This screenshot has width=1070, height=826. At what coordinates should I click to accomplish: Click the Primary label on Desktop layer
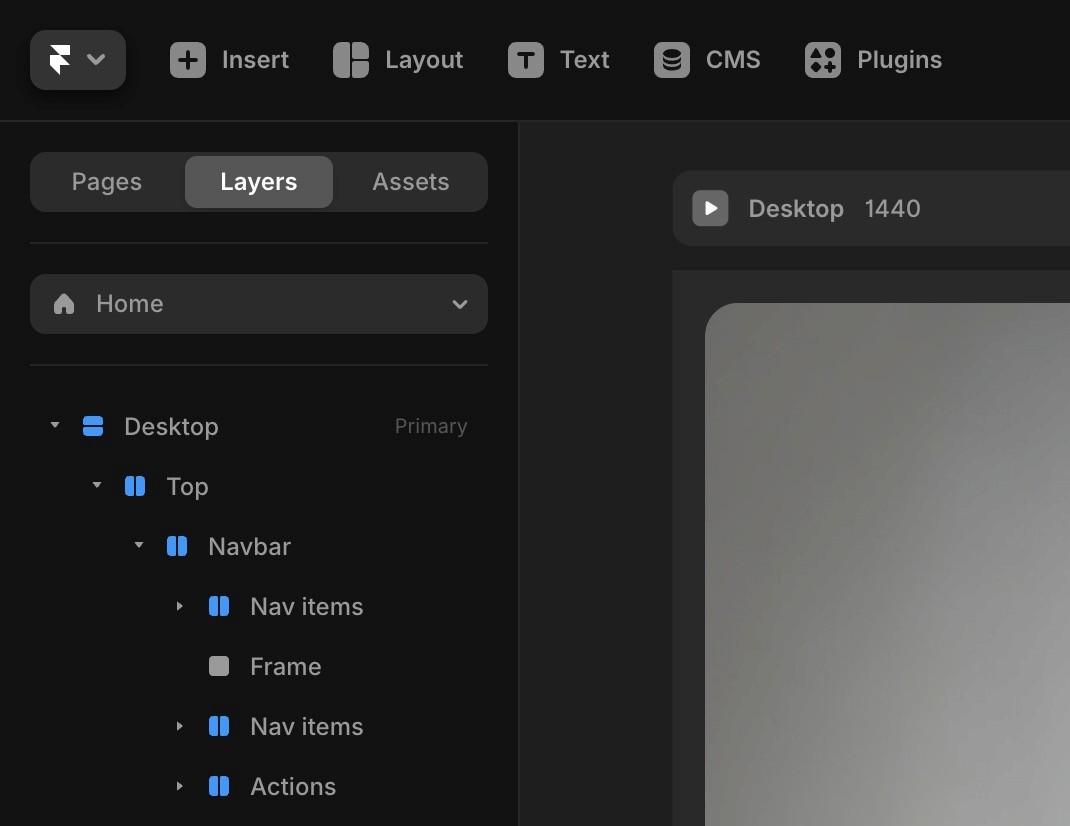pos(431,426)
